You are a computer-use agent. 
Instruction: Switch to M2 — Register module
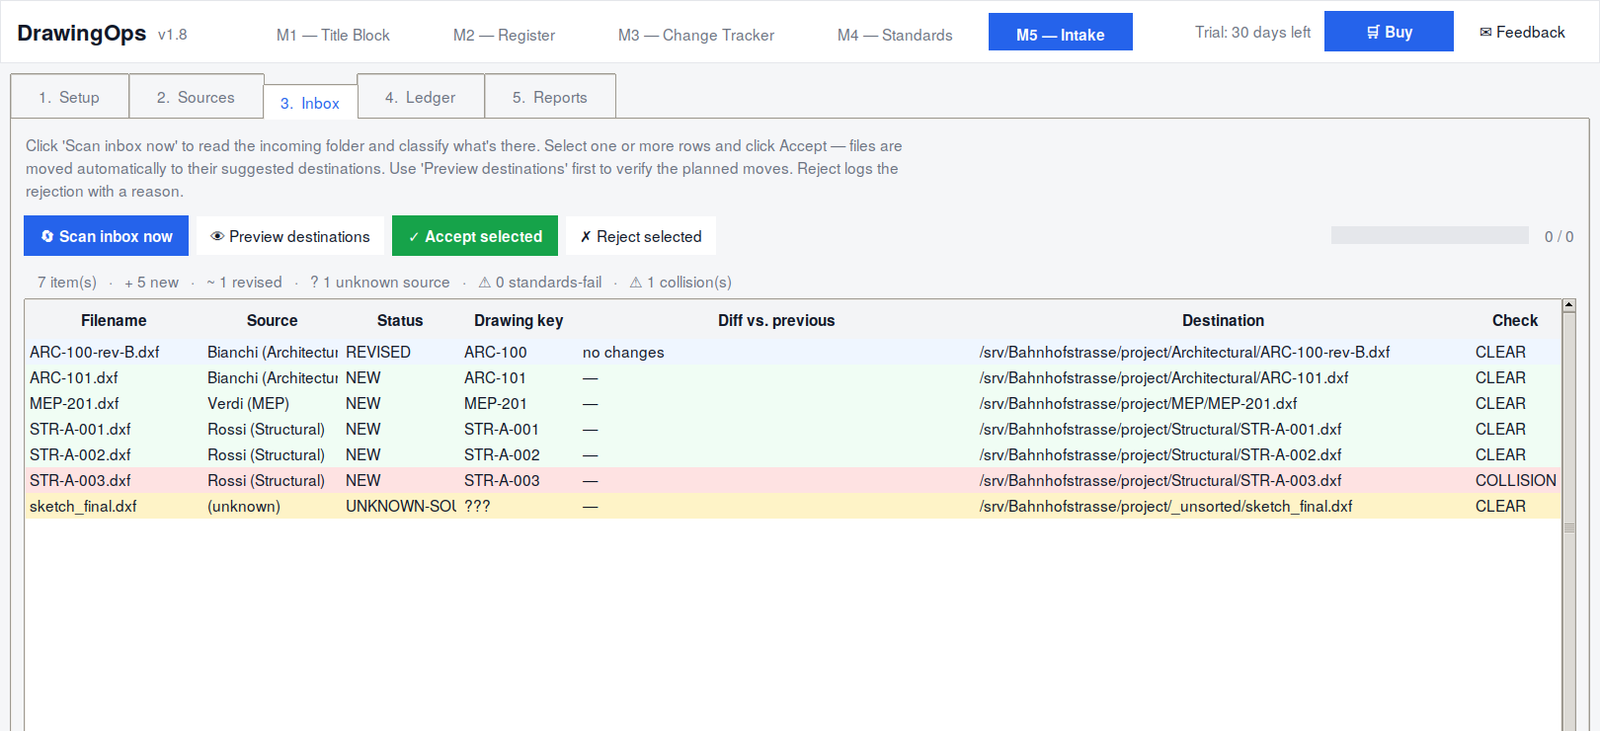[x=504, y=35]
